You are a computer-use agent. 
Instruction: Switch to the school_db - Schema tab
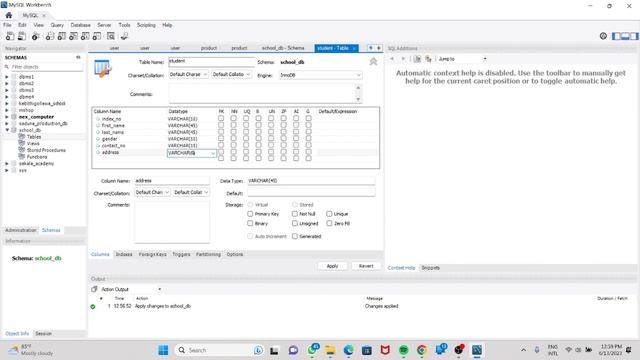(x=283, y=48)
